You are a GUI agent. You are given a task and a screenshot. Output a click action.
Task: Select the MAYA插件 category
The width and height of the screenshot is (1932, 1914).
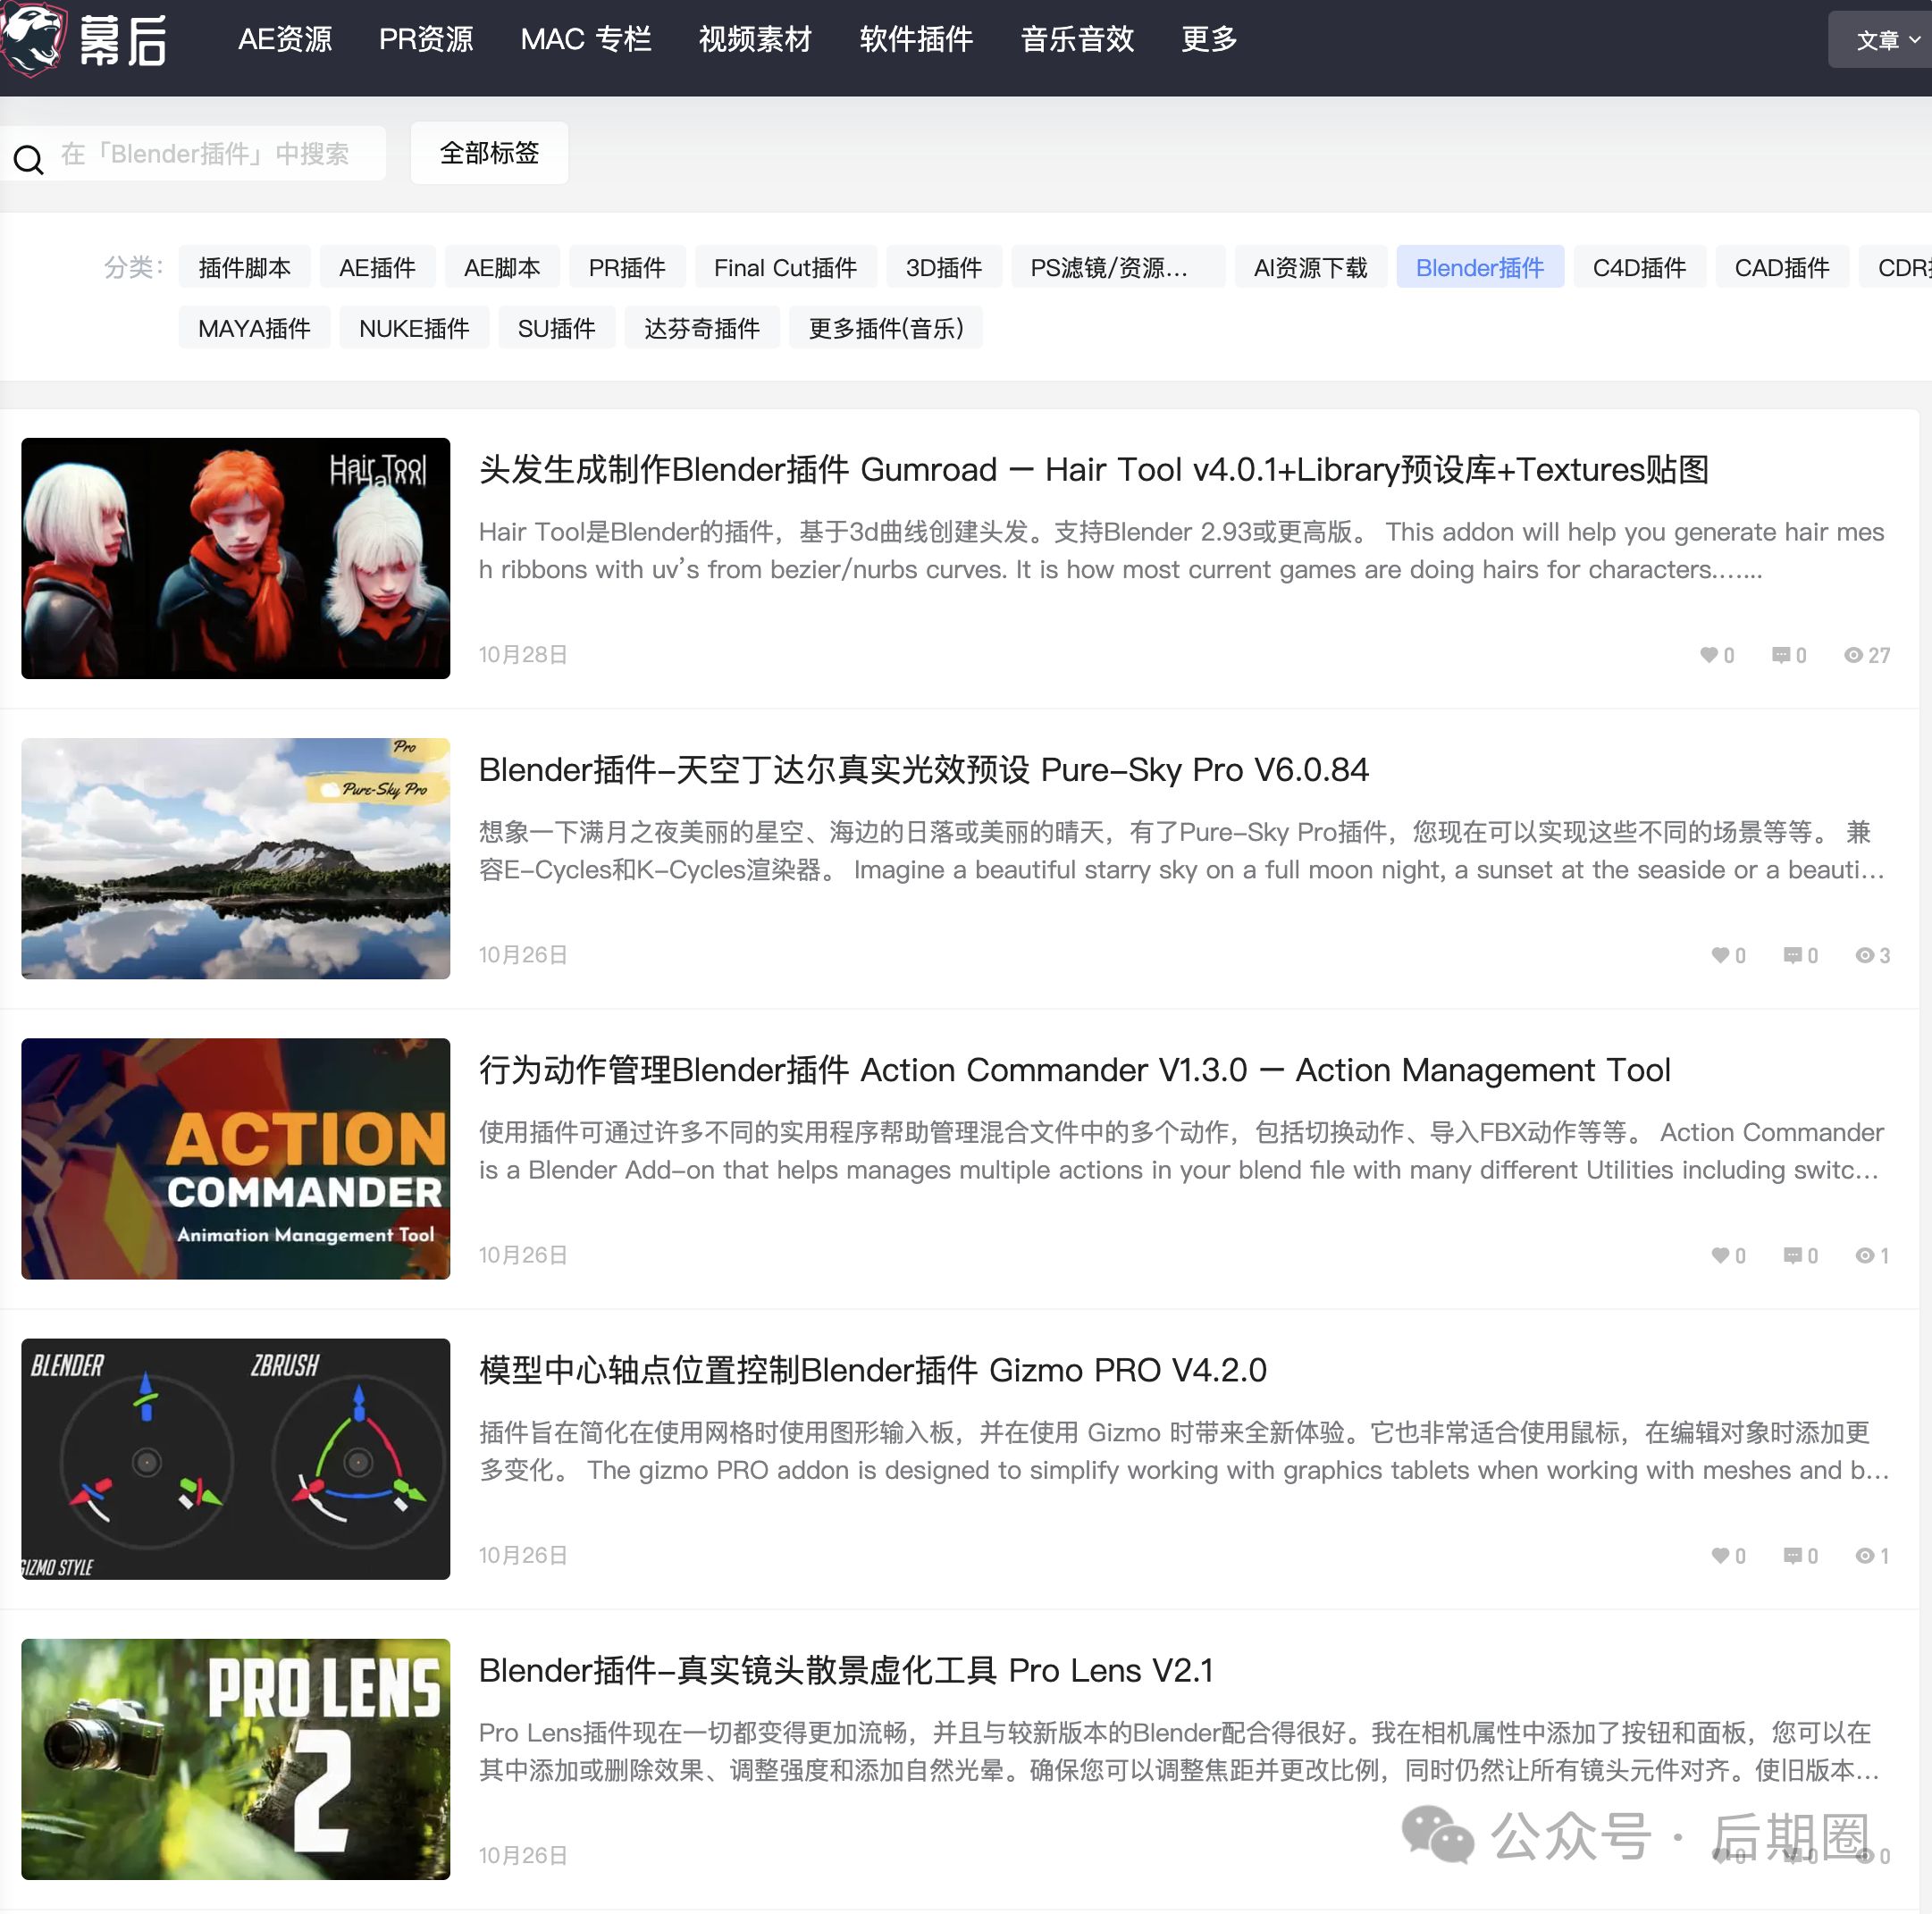tap(254, 328)
